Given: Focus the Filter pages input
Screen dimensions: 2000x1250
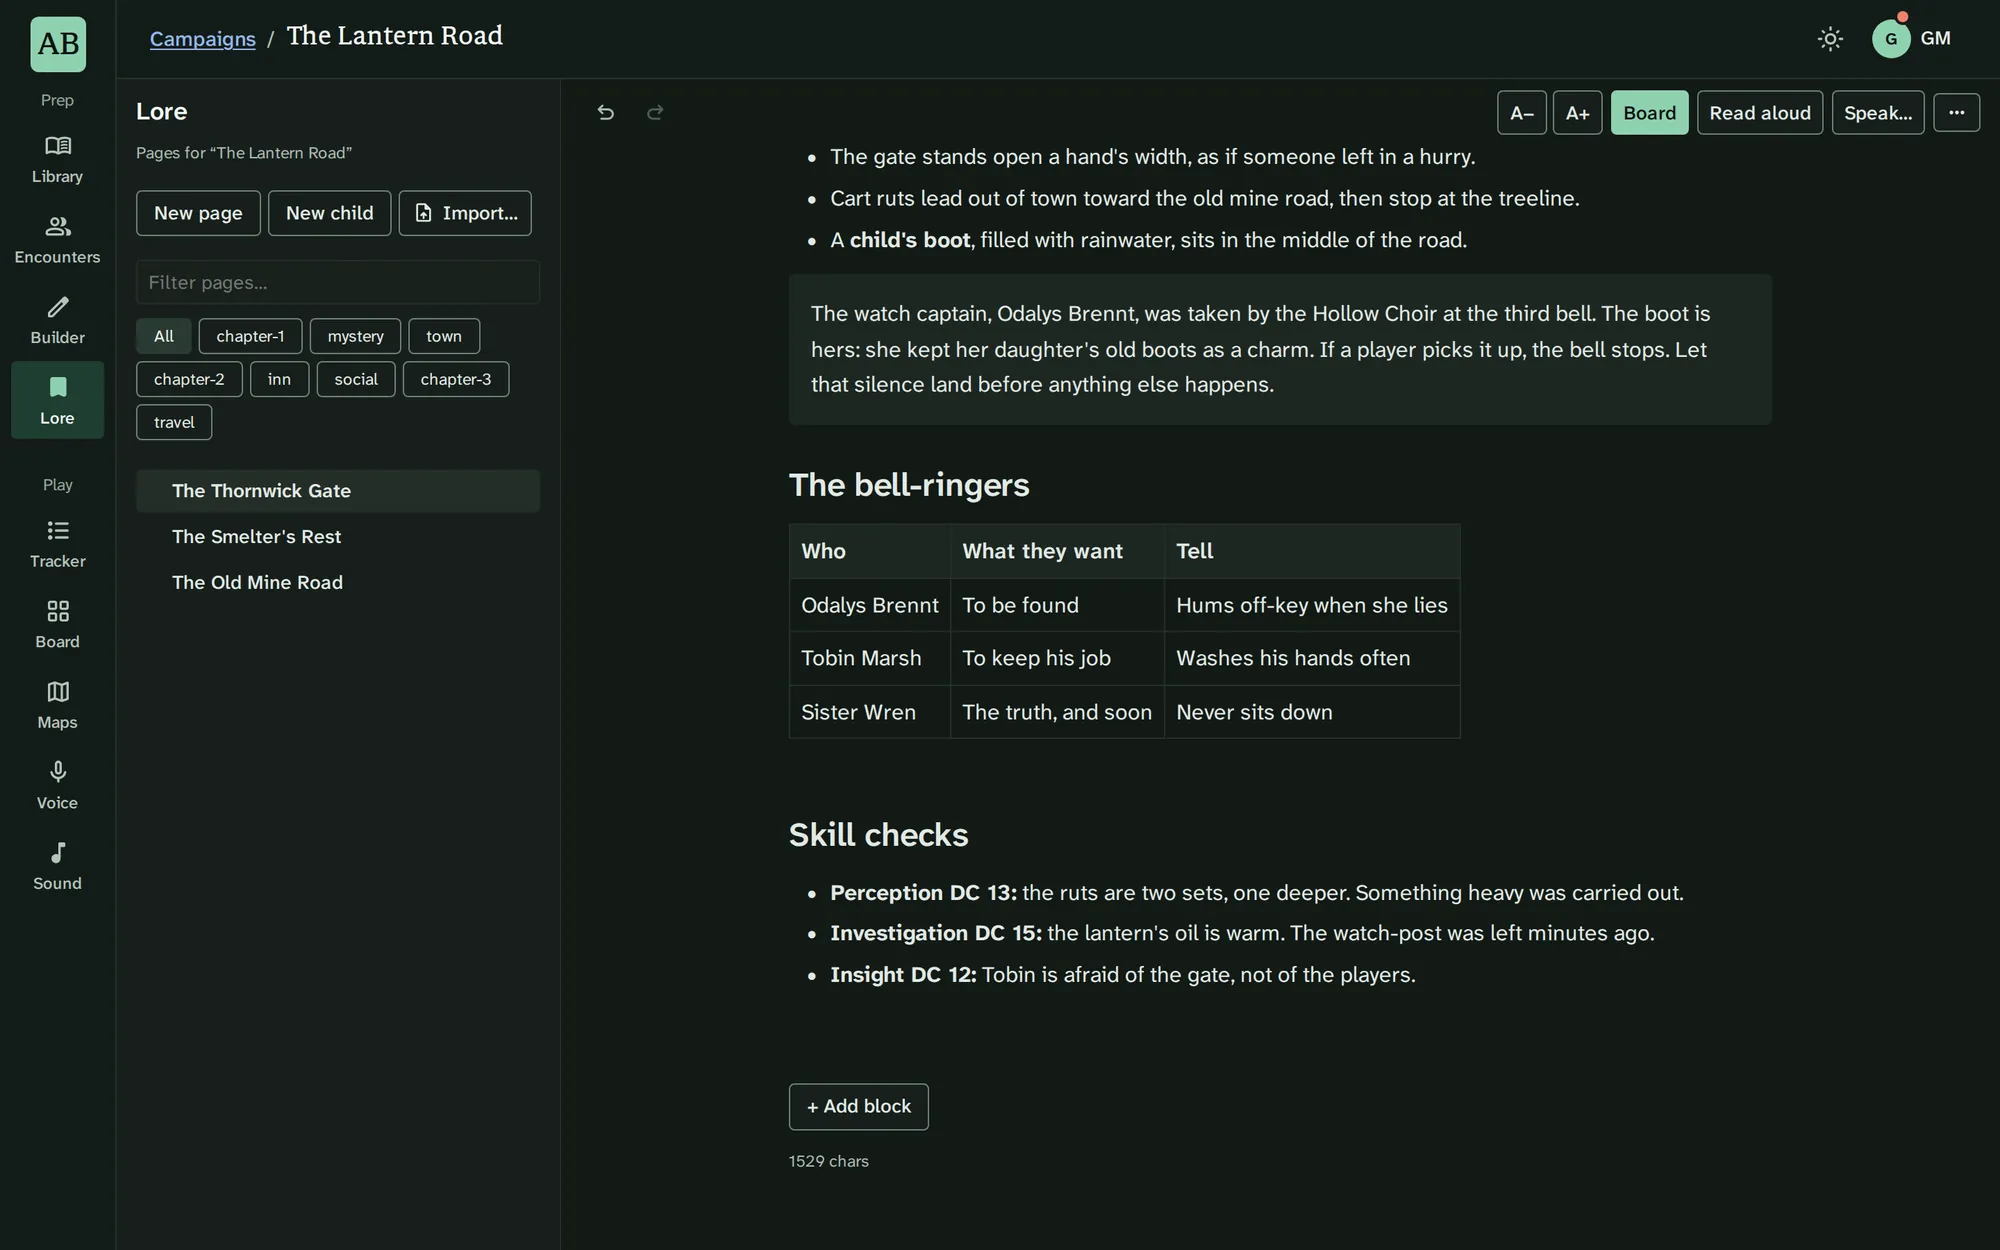Looking at the screenshot, I should pyautogui.click(x=338, y=282).
